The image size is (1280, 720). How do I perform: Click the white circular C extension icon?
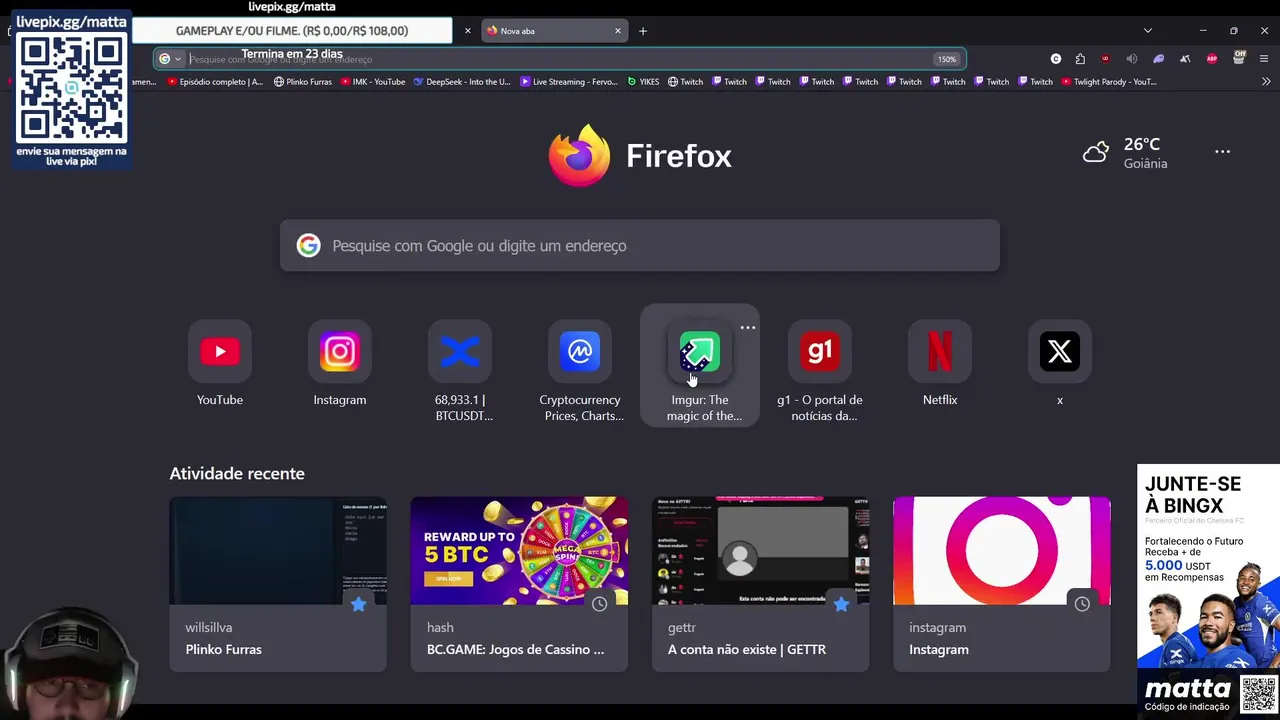click(1056, 59)
